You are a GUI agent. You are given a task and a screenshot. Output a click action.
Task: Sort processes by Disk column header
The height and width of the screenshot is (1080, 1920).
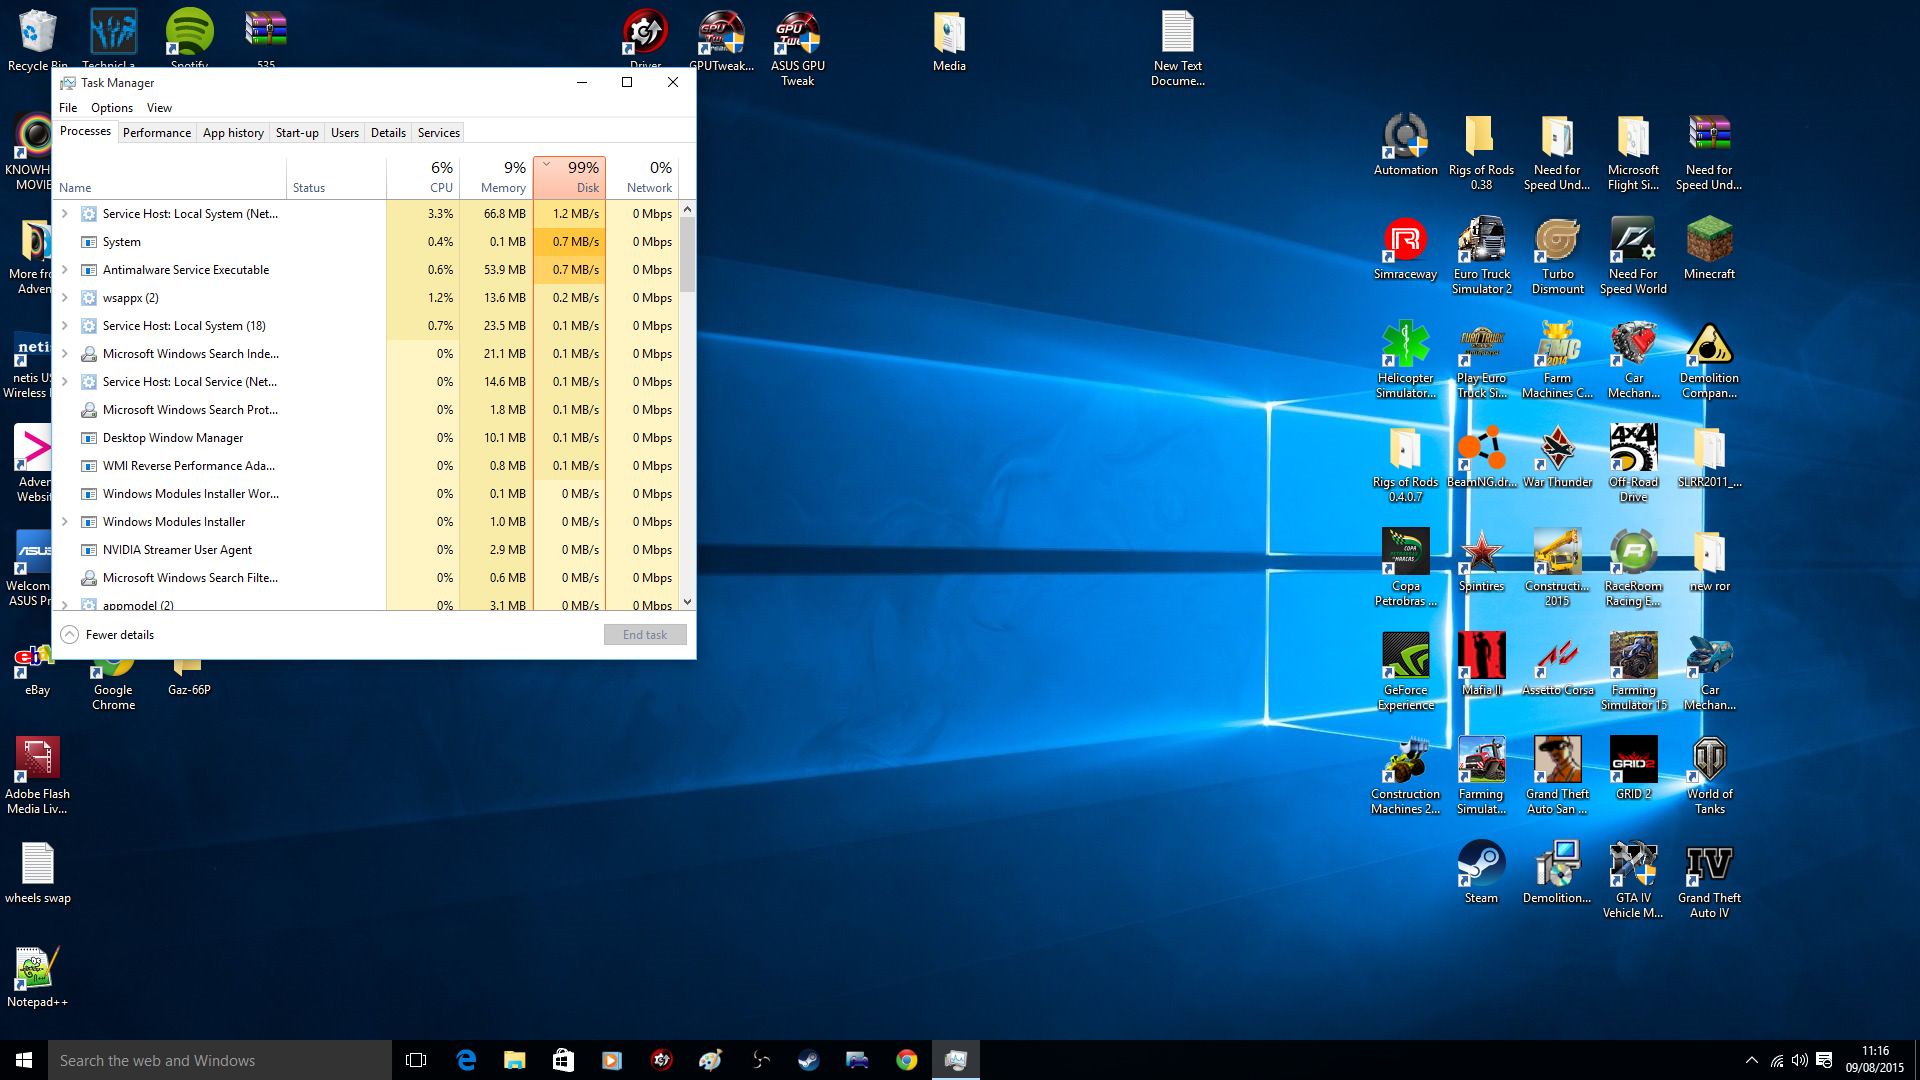(570, 177)
